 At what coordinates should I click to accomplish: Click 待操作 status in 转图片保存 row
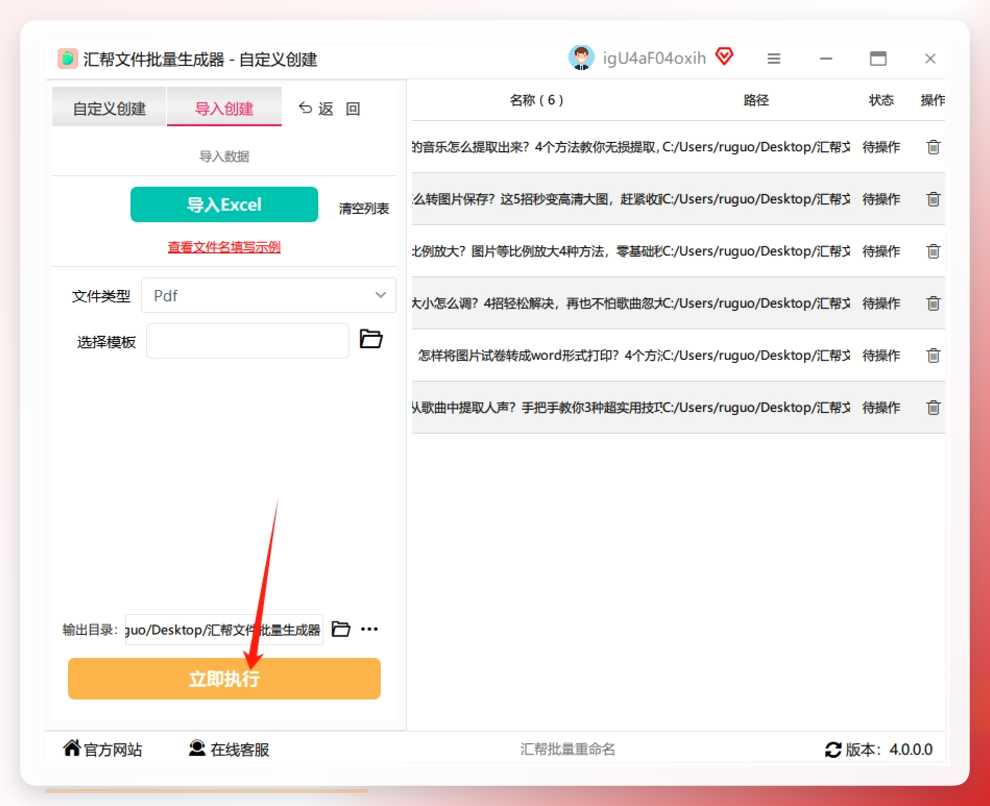(881, 199)
